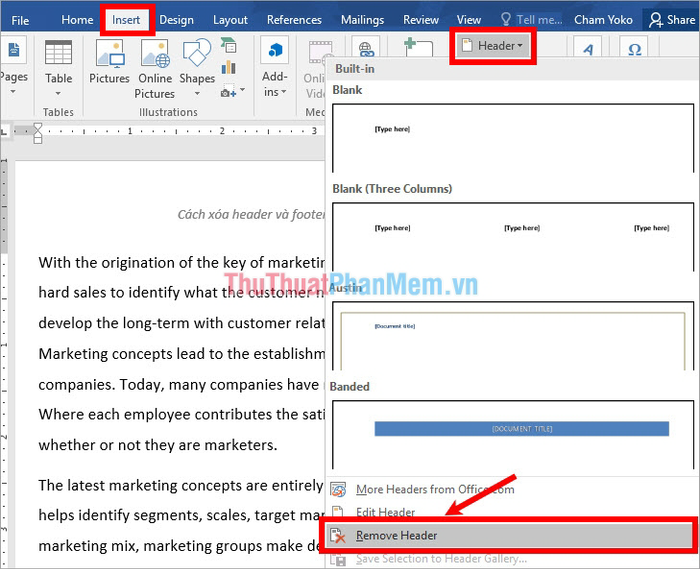This screenshot has width=700, height=569.
Task: Switch to the Layout tab
Action: tap(230, 20)
